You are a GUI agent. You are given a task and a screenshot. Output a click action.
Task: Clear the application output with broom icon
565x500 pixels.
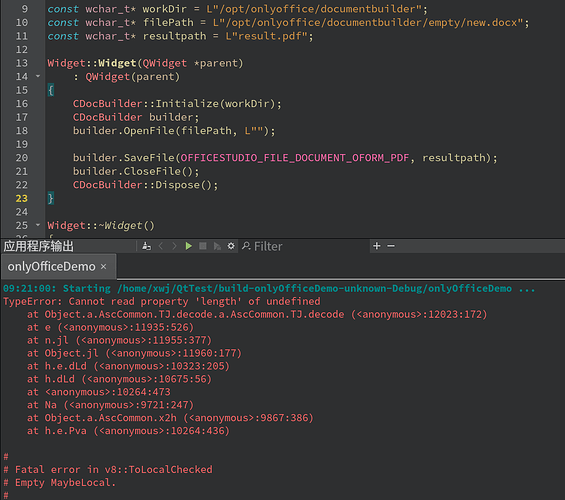click(x=146, y=246)
